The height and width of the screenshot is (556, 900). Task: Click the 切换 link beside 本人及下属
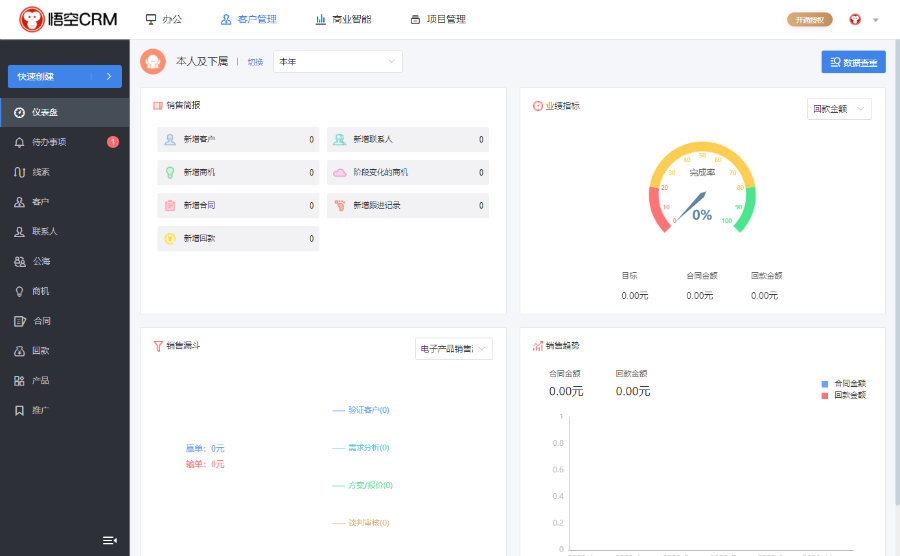click(x=255, y=62)
